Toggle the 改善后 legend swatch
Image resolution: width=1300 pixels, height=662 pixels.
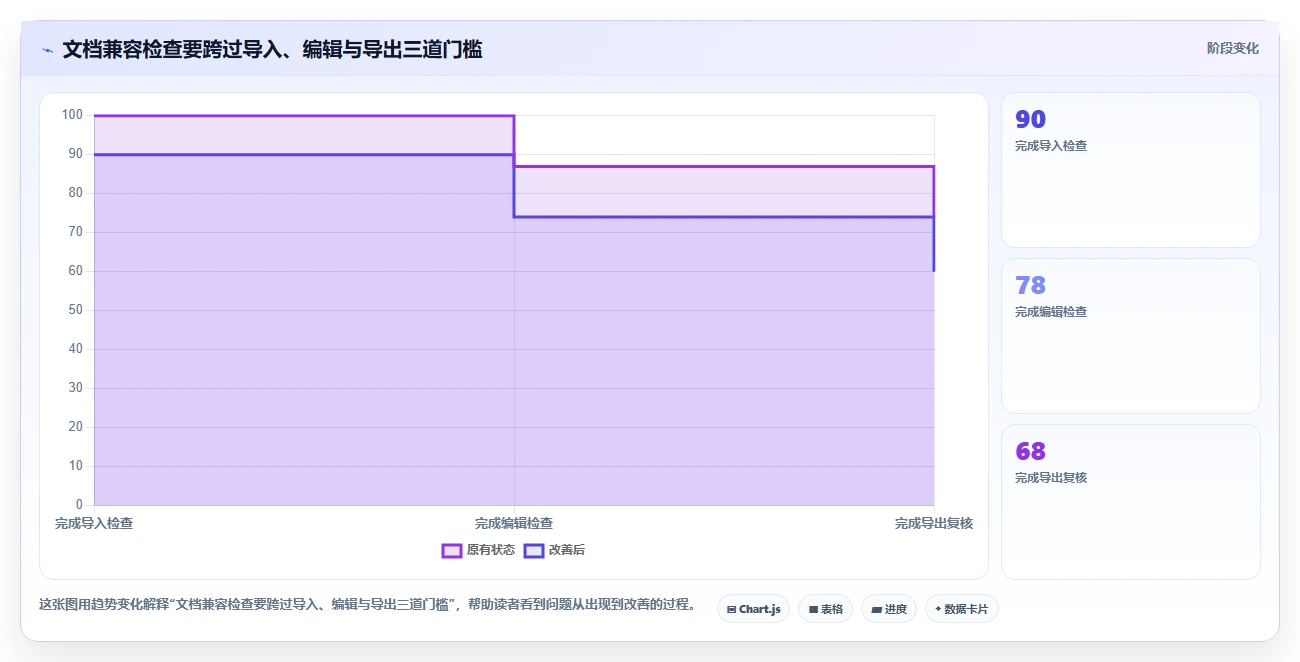pos(534,550)
